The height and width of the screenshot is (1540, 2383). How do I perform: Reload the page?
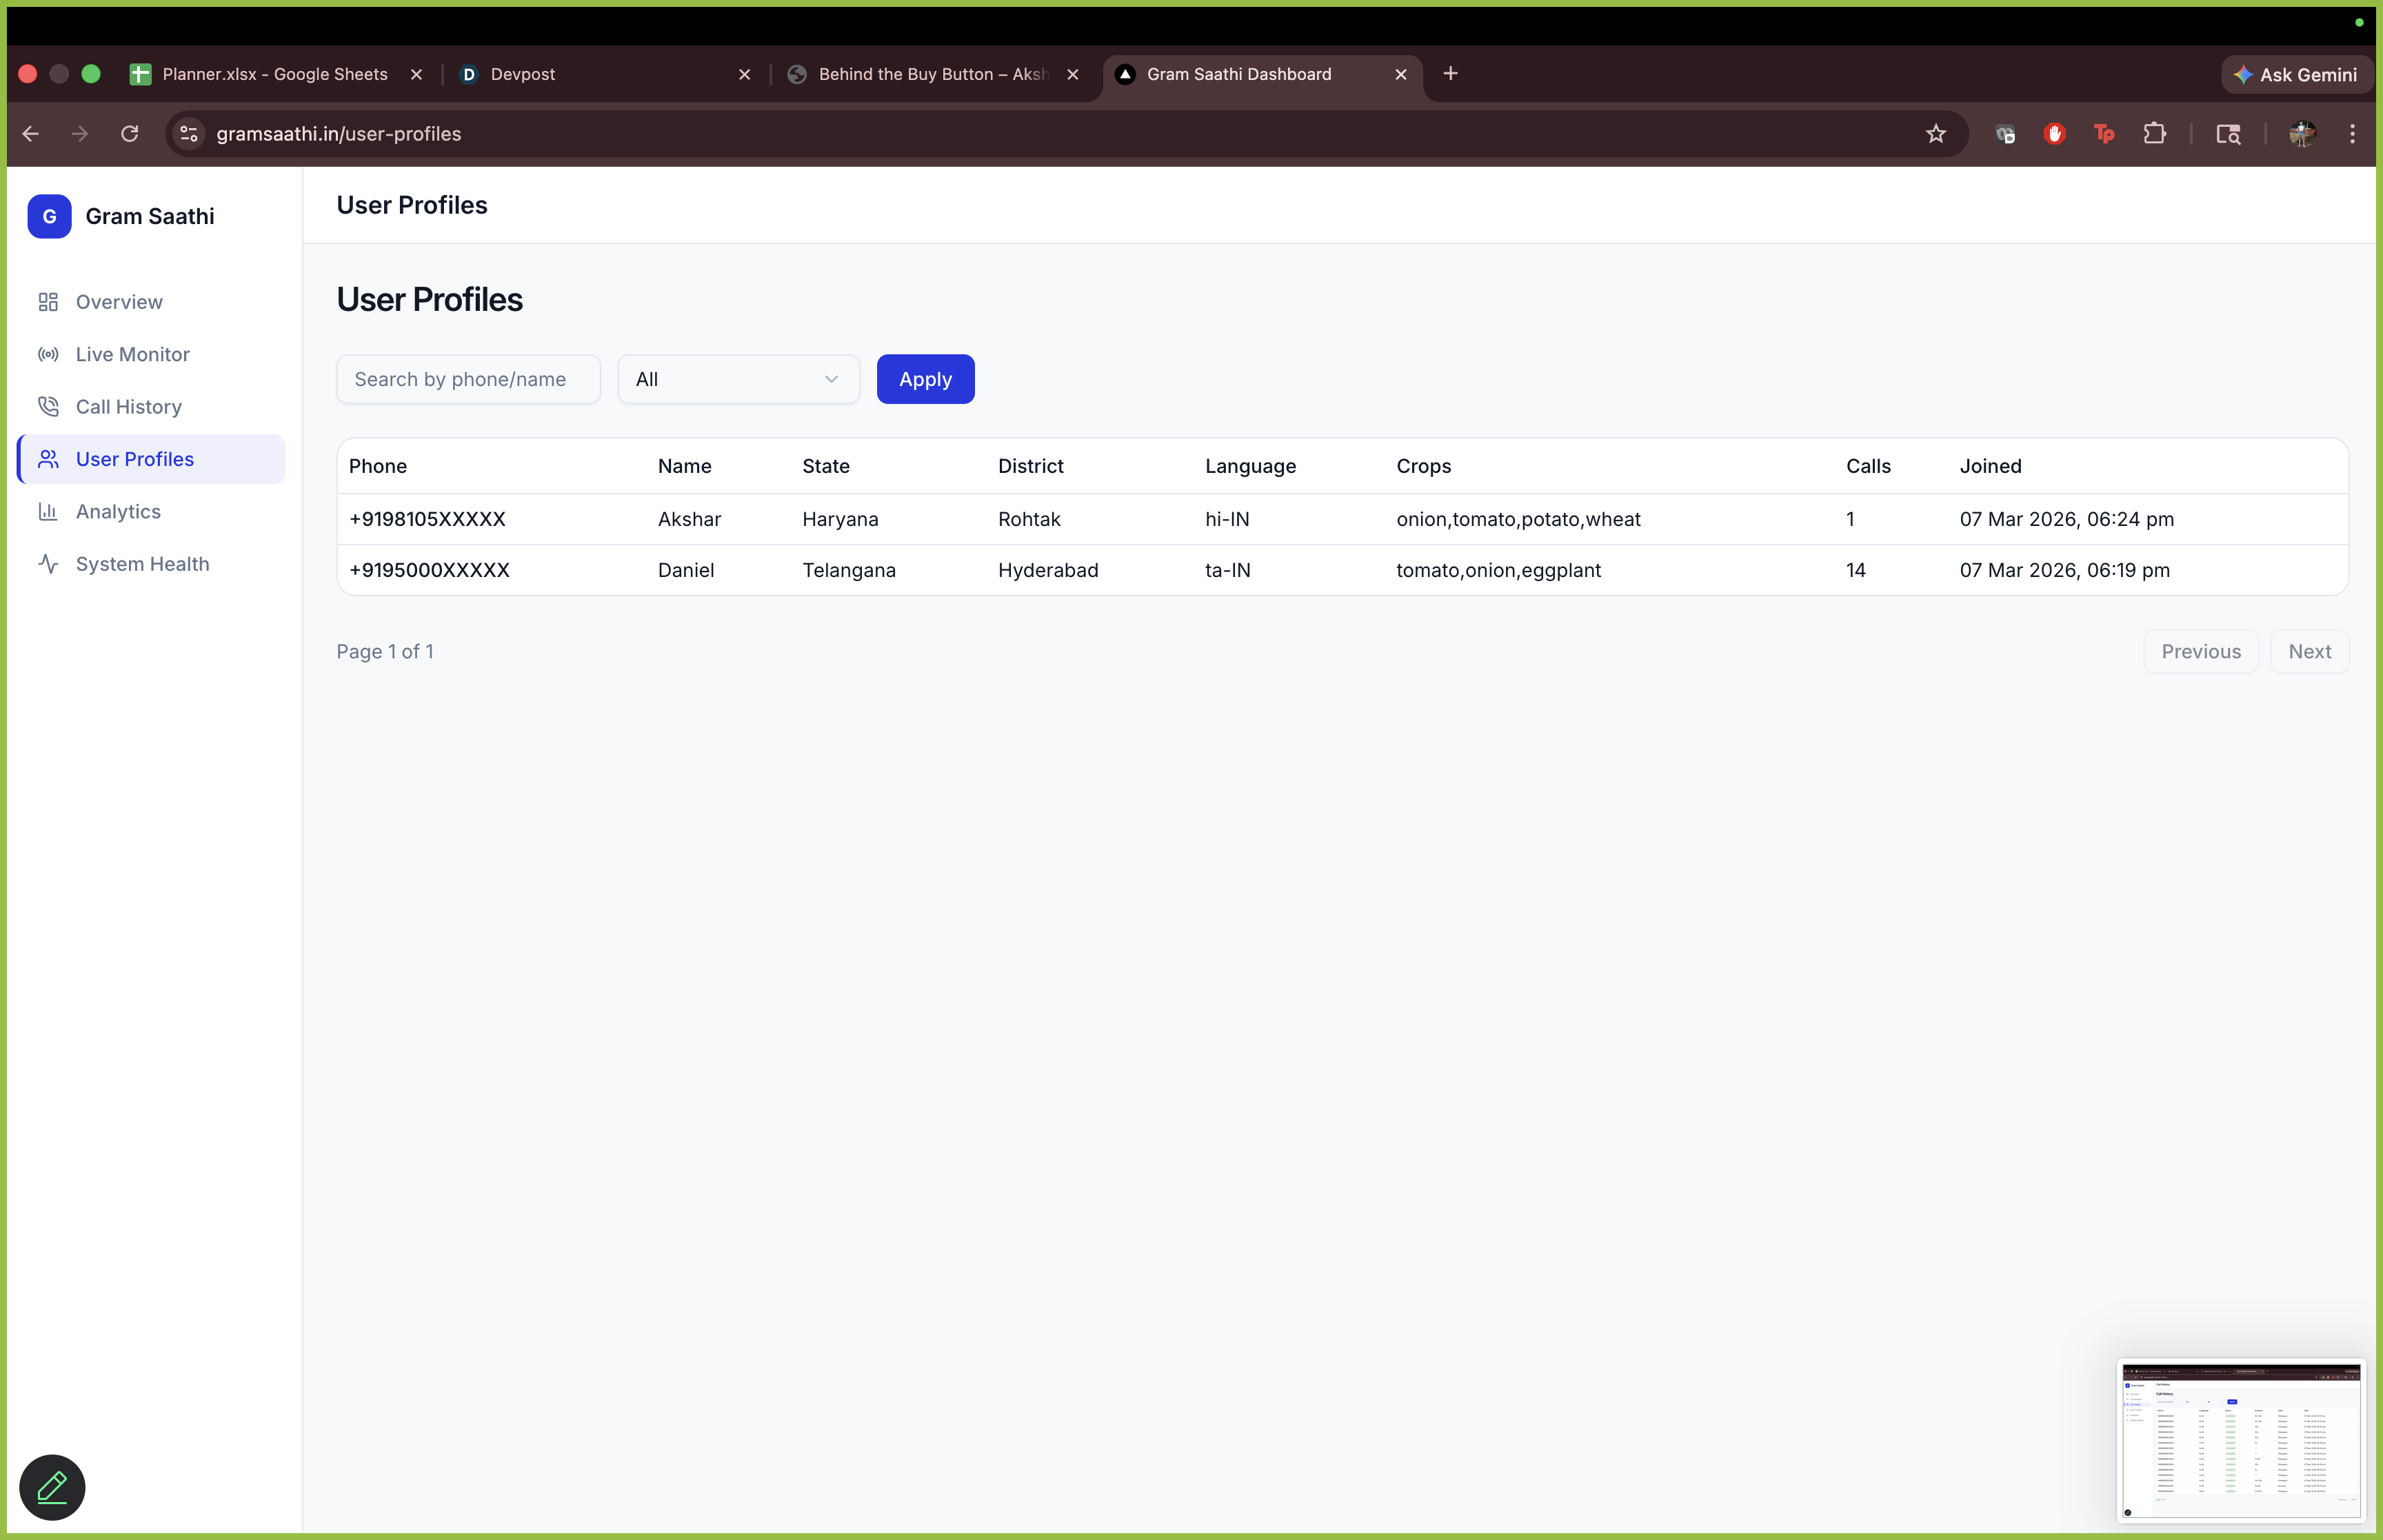130,134
